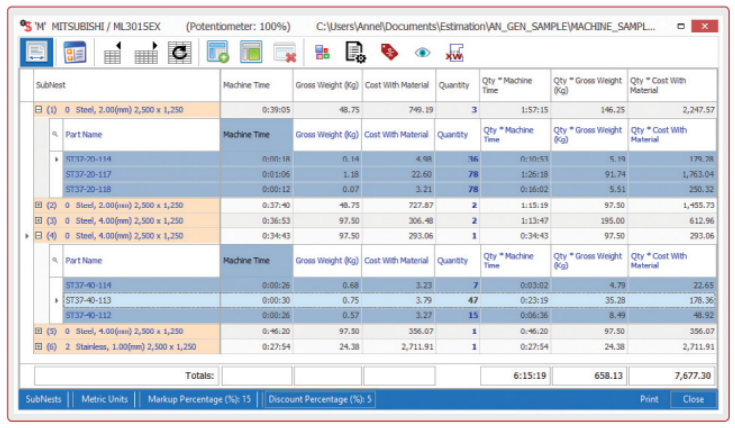Export using the XW file icon
This screenshot has width=735, height=428.
(455, 52)
